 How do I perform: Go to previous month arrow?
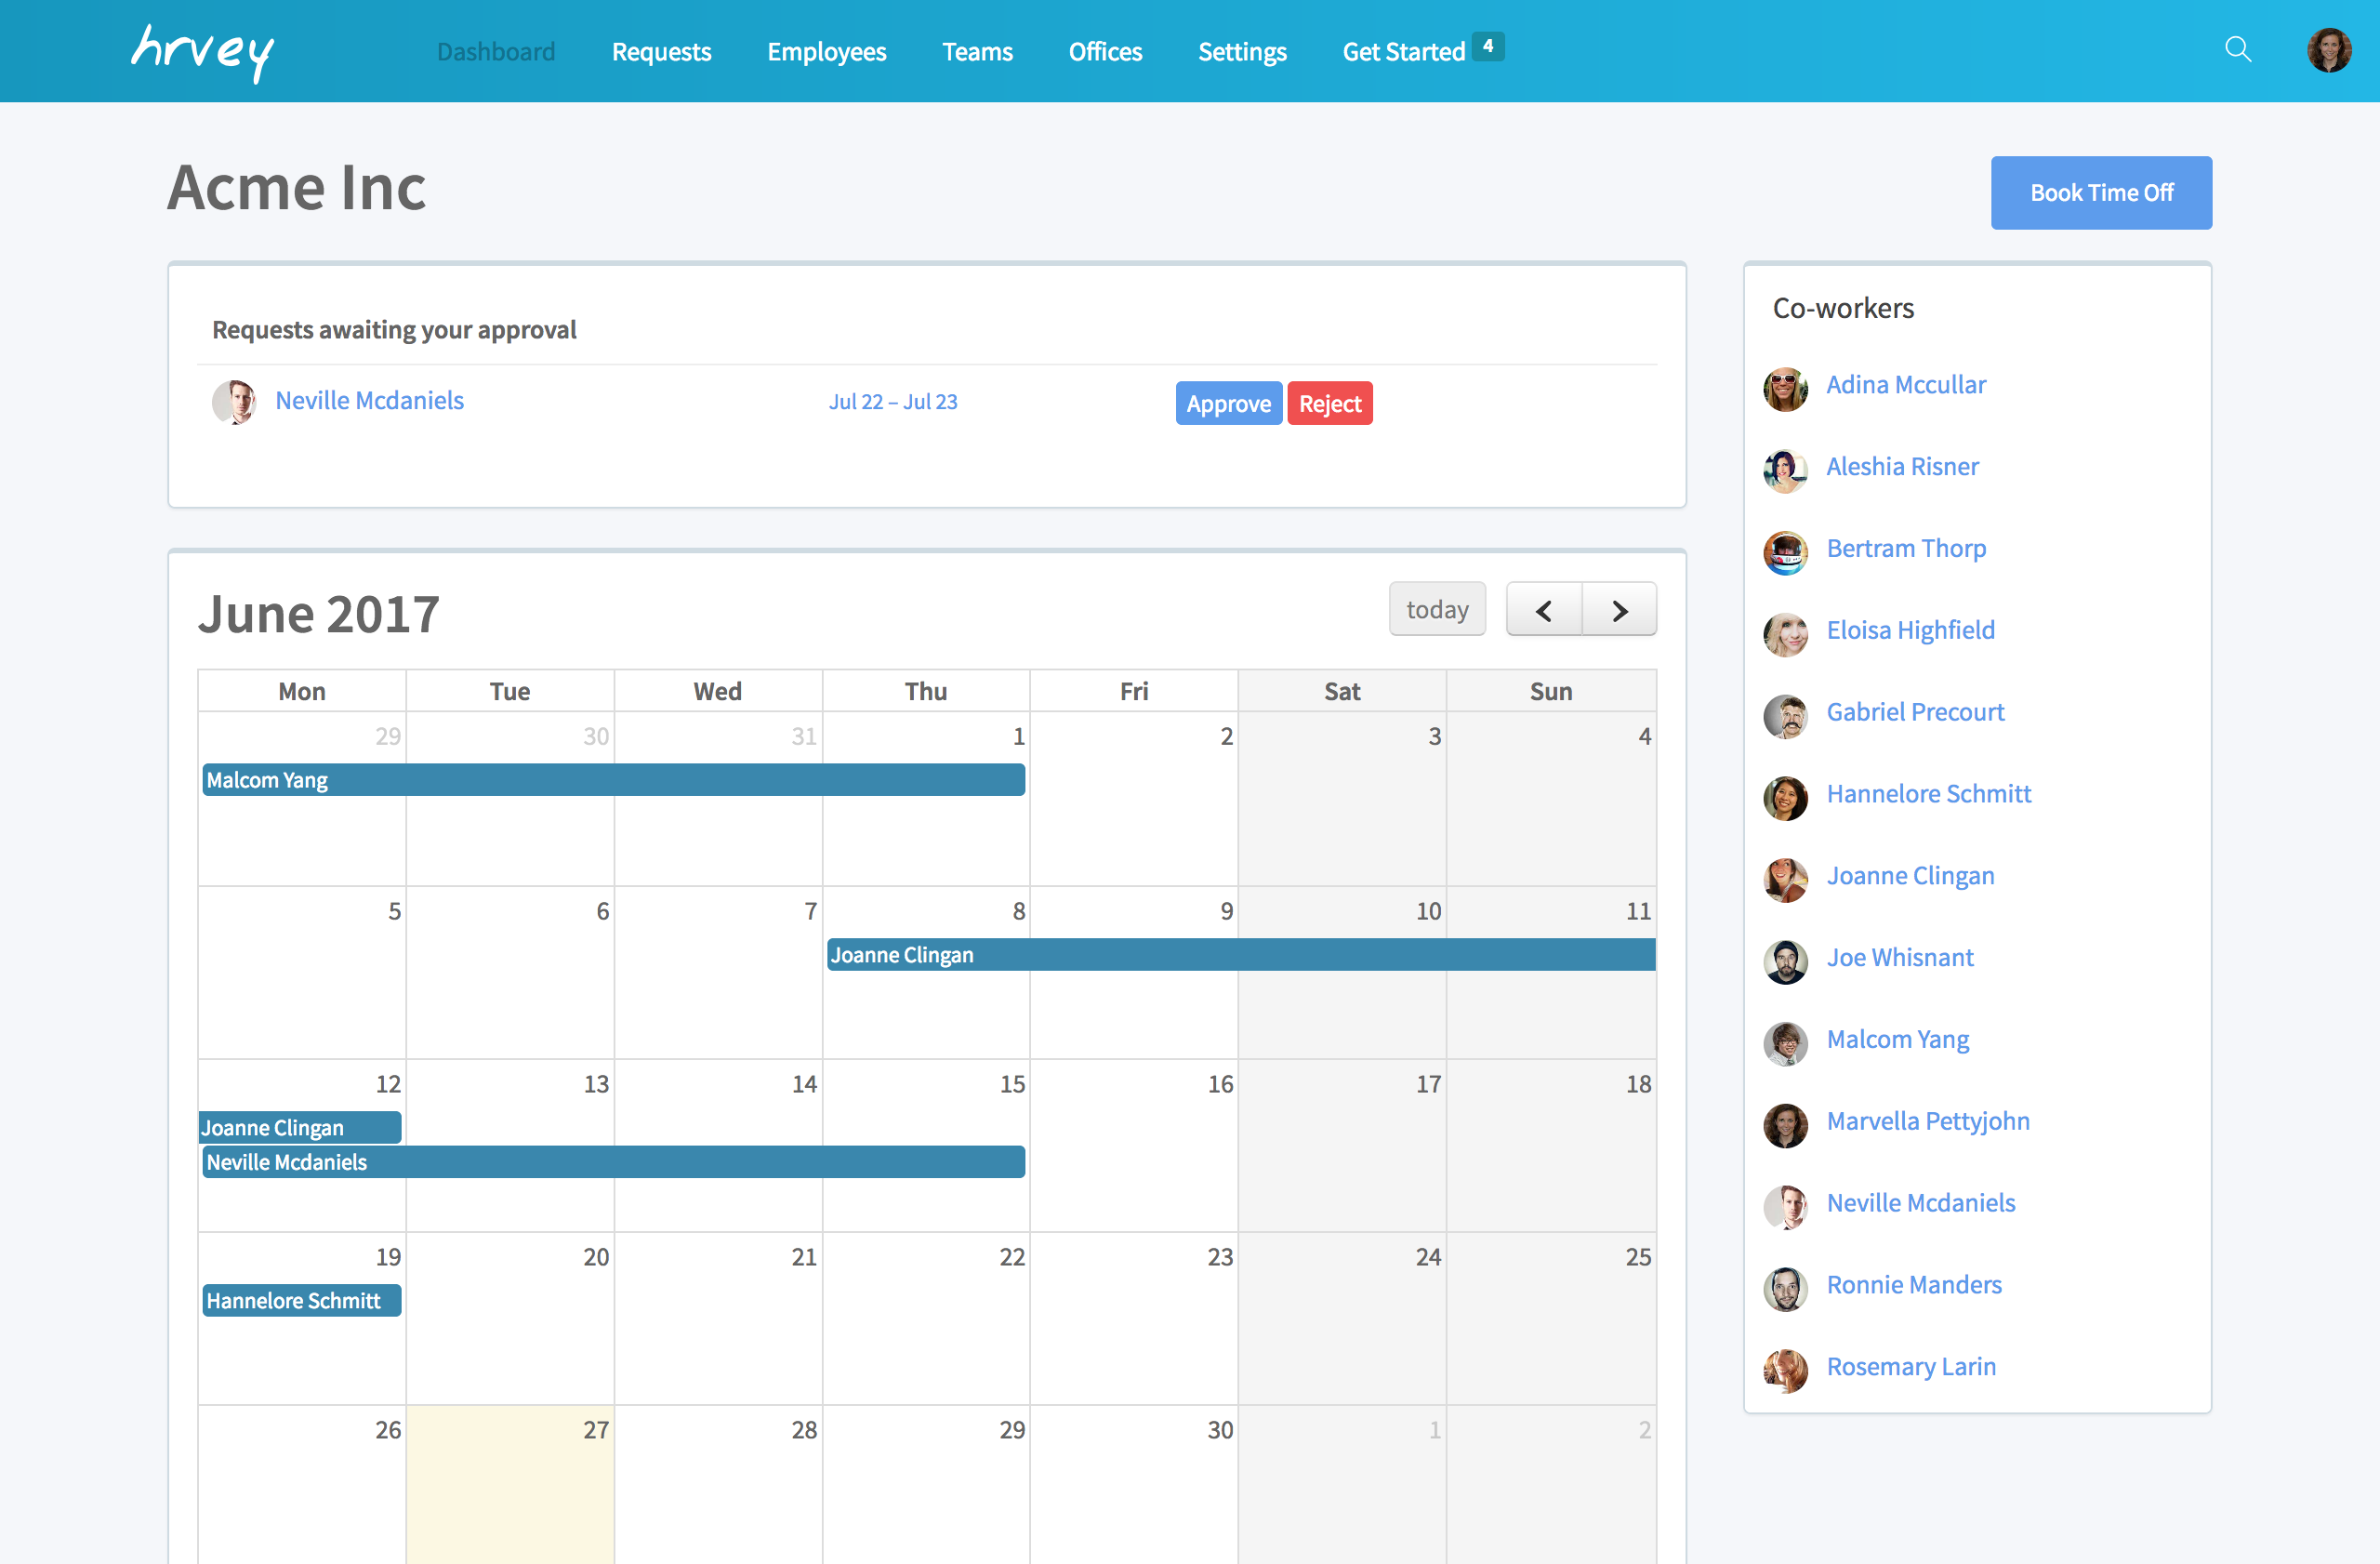pyautogui.click(x=1543, y=610)
